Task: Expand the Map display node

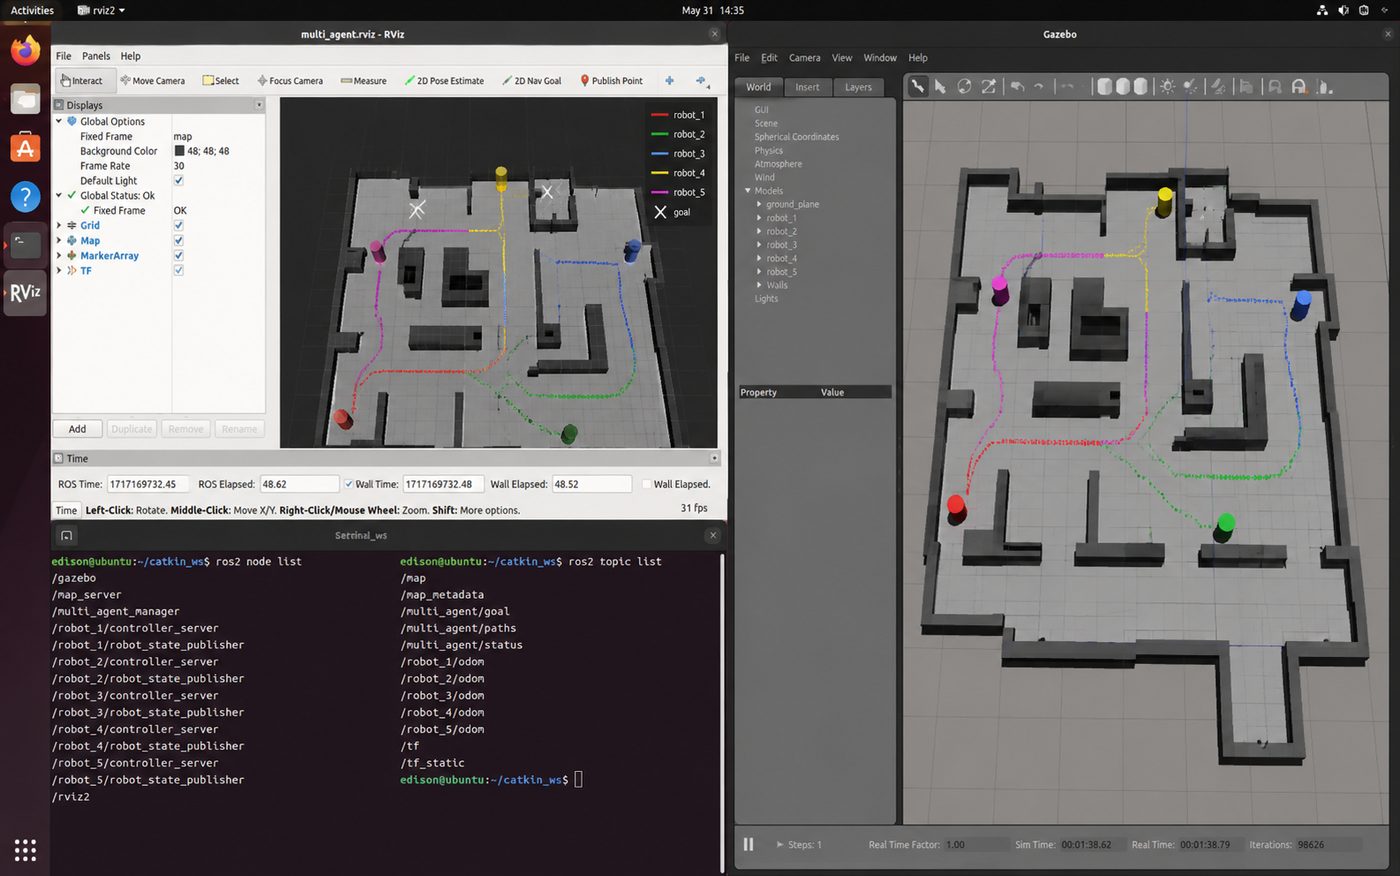Action: click(x=59, y=241)
